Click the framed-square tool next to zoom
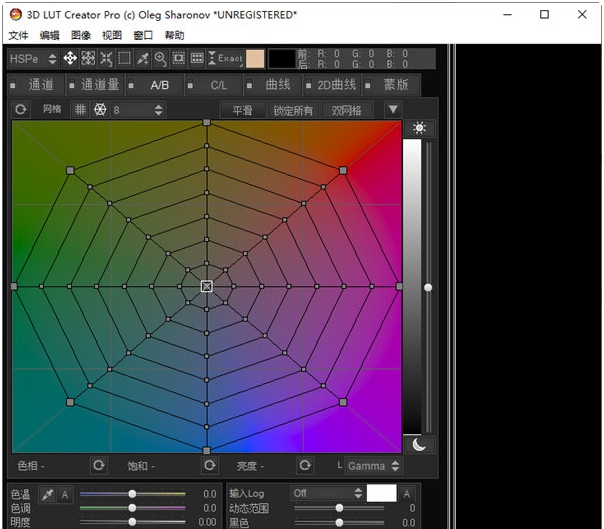Viewport: 604px width, 529px height. tap(178, 59)
